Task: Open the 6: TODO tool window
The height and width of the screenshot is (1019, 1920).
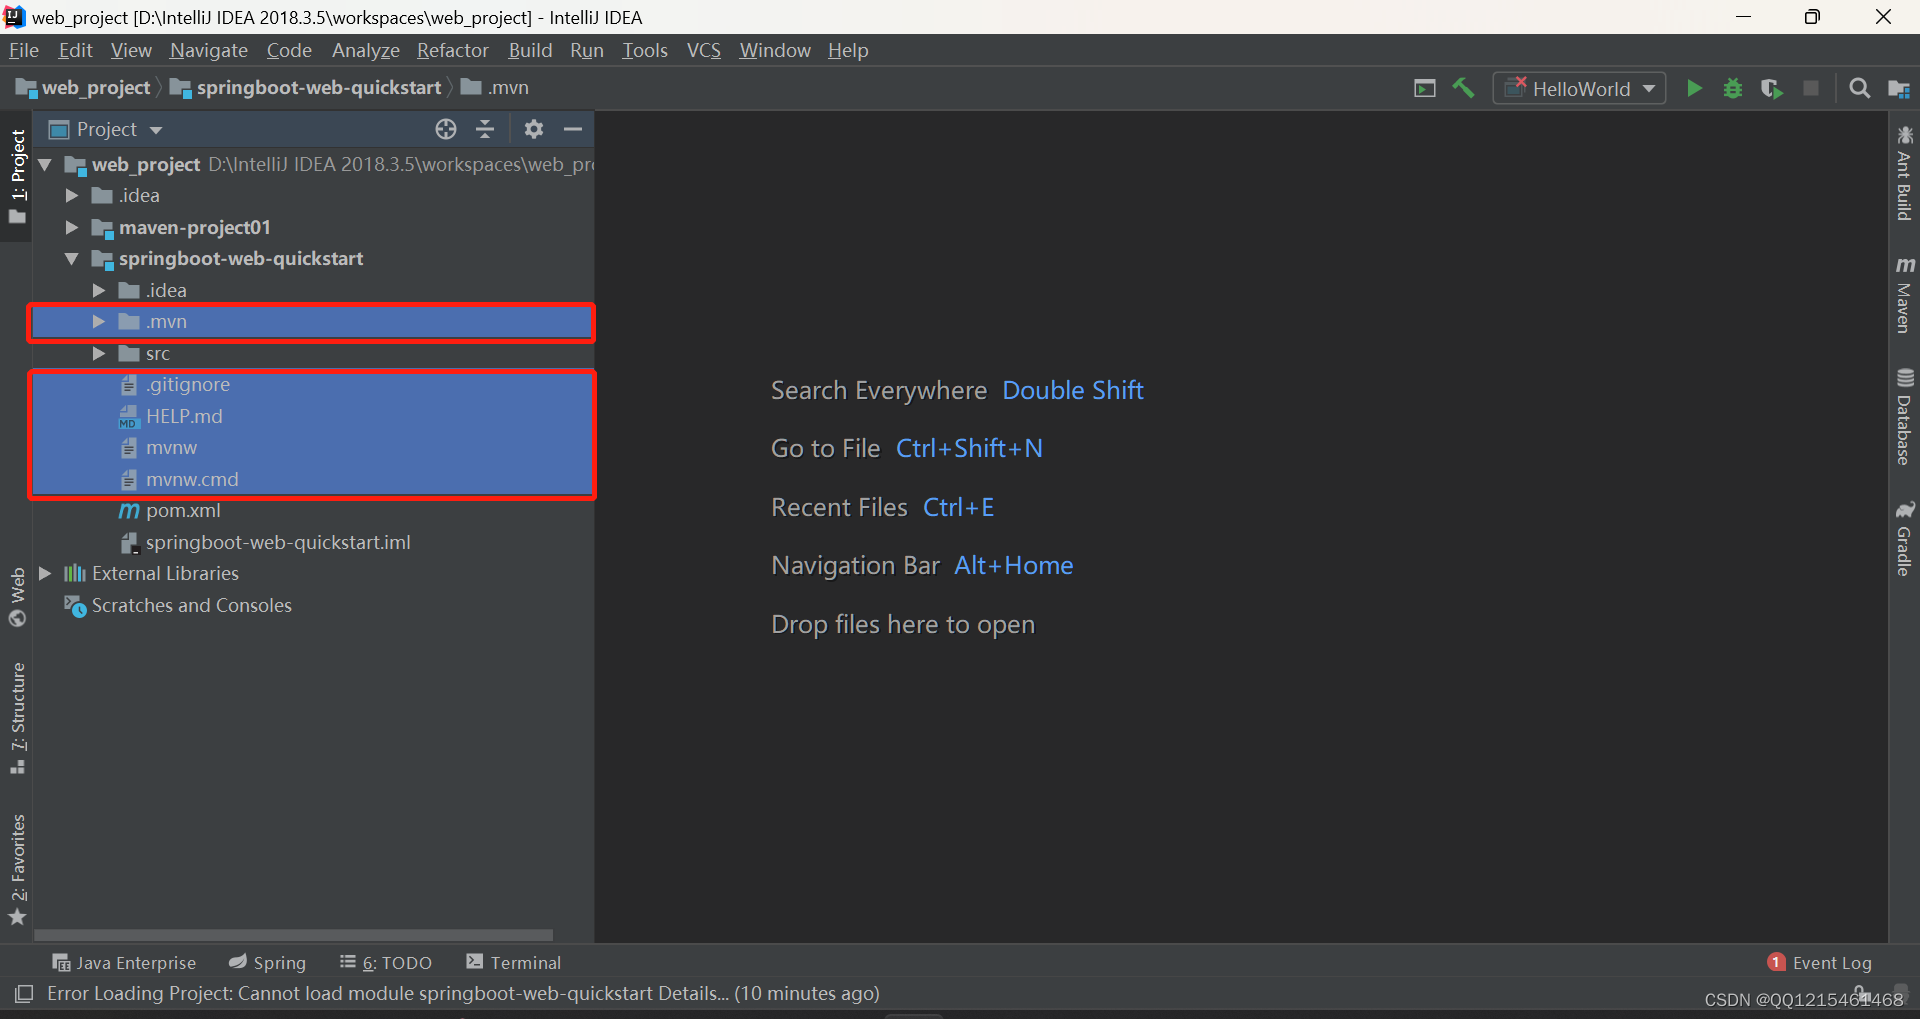Action: (386, 962)
